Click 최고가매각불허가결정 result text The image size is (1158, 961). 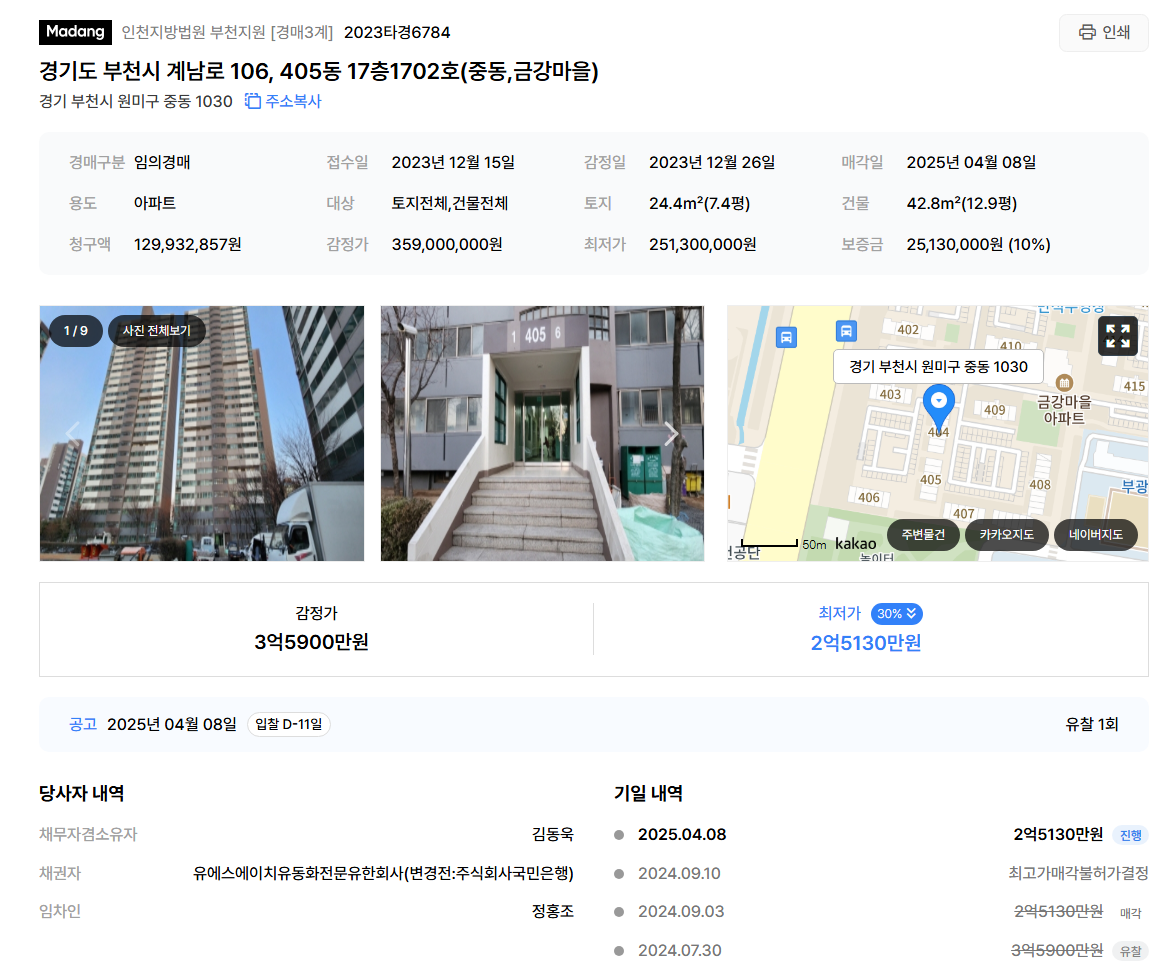(1078, 873)
